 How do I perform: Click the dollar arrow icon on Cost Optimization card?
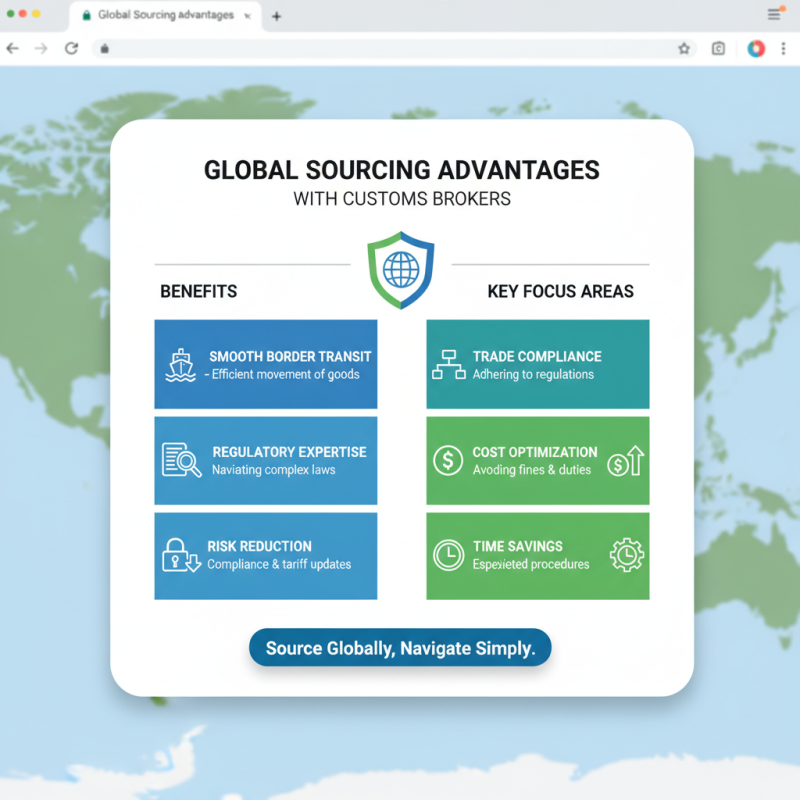pos(626,460)
